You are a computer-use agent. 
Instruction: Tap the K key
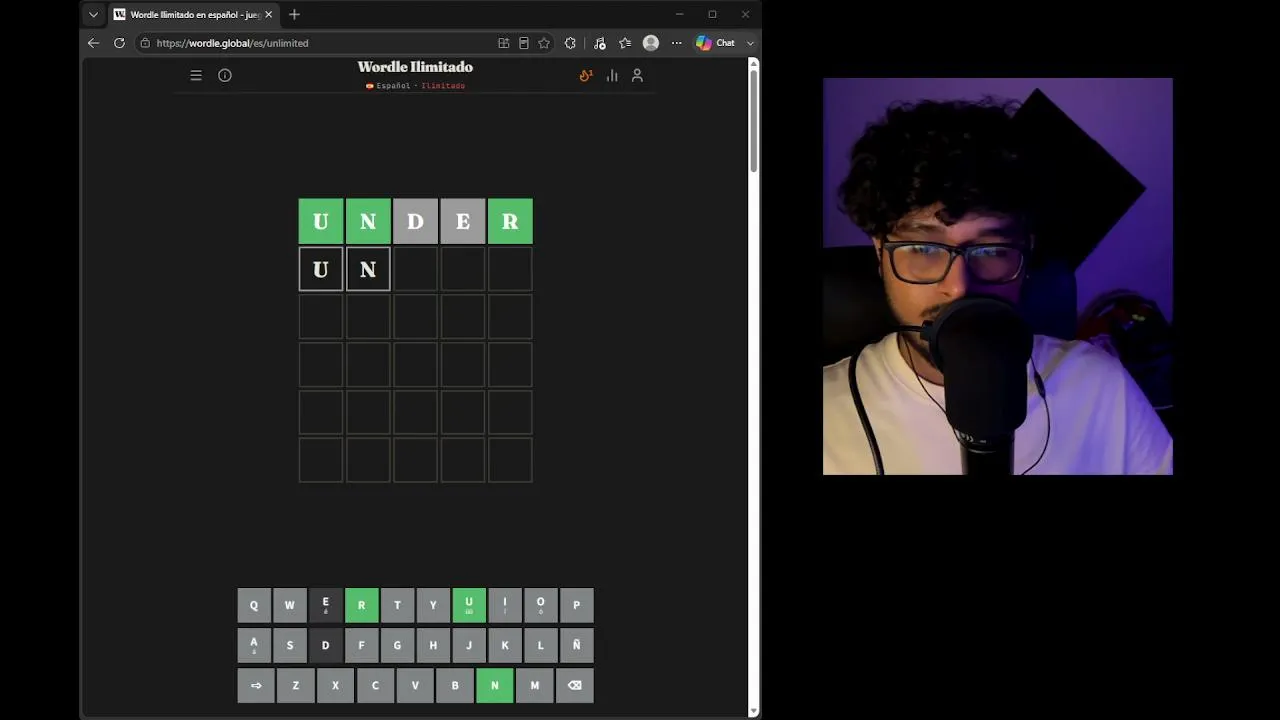coord(505,646)
